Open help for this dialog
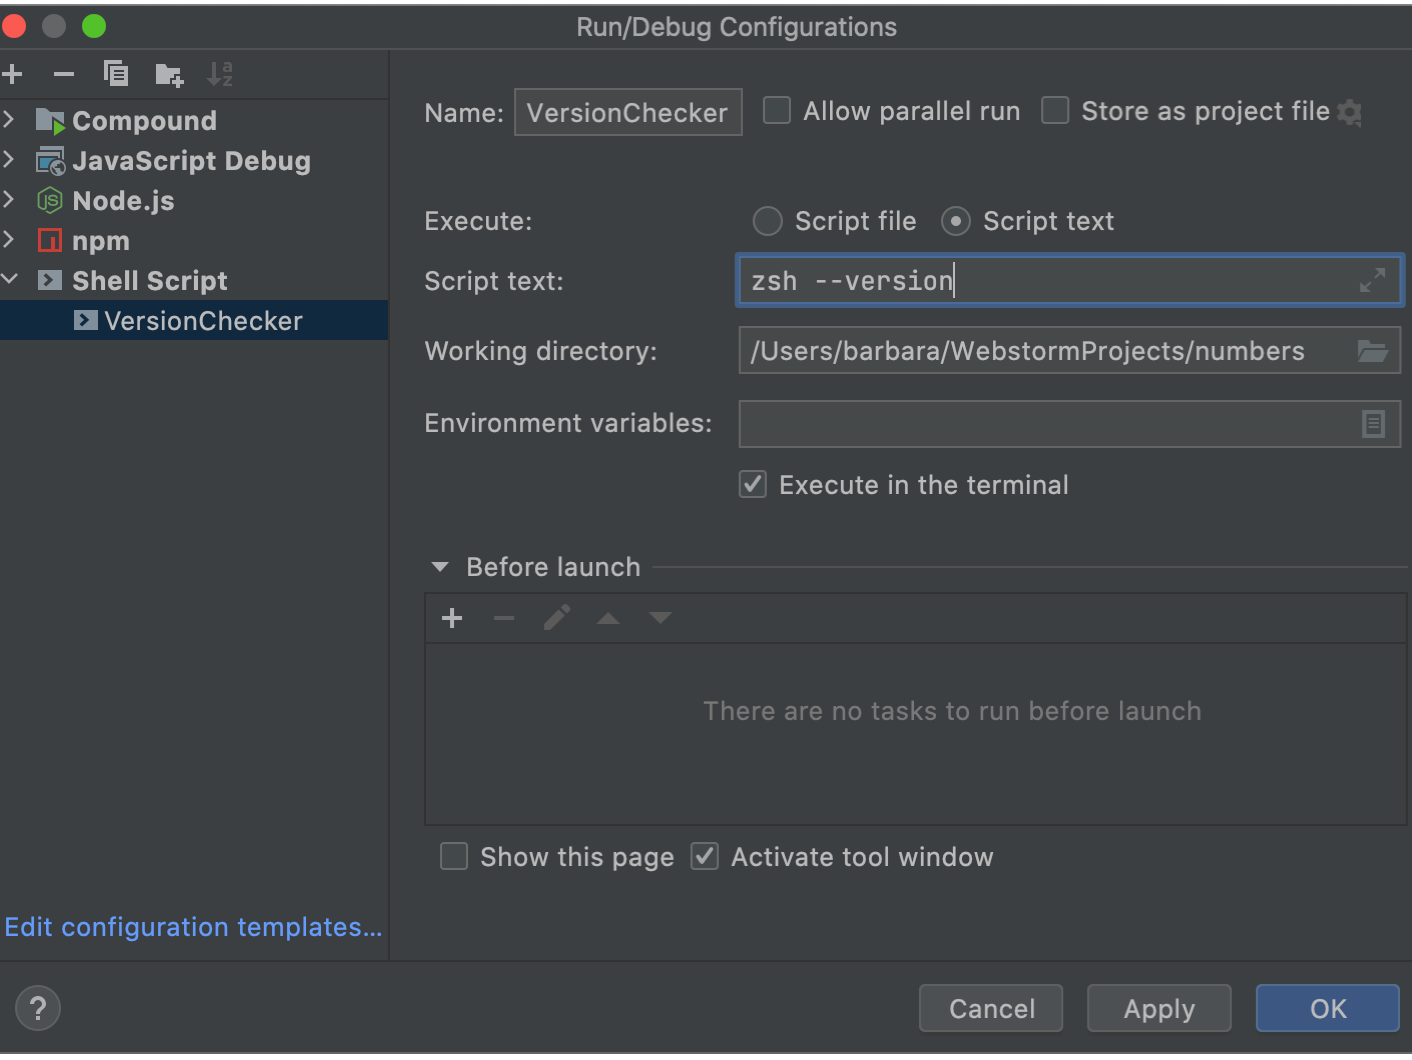This screenshot has height=1060, width=1412. (37, 1008)
